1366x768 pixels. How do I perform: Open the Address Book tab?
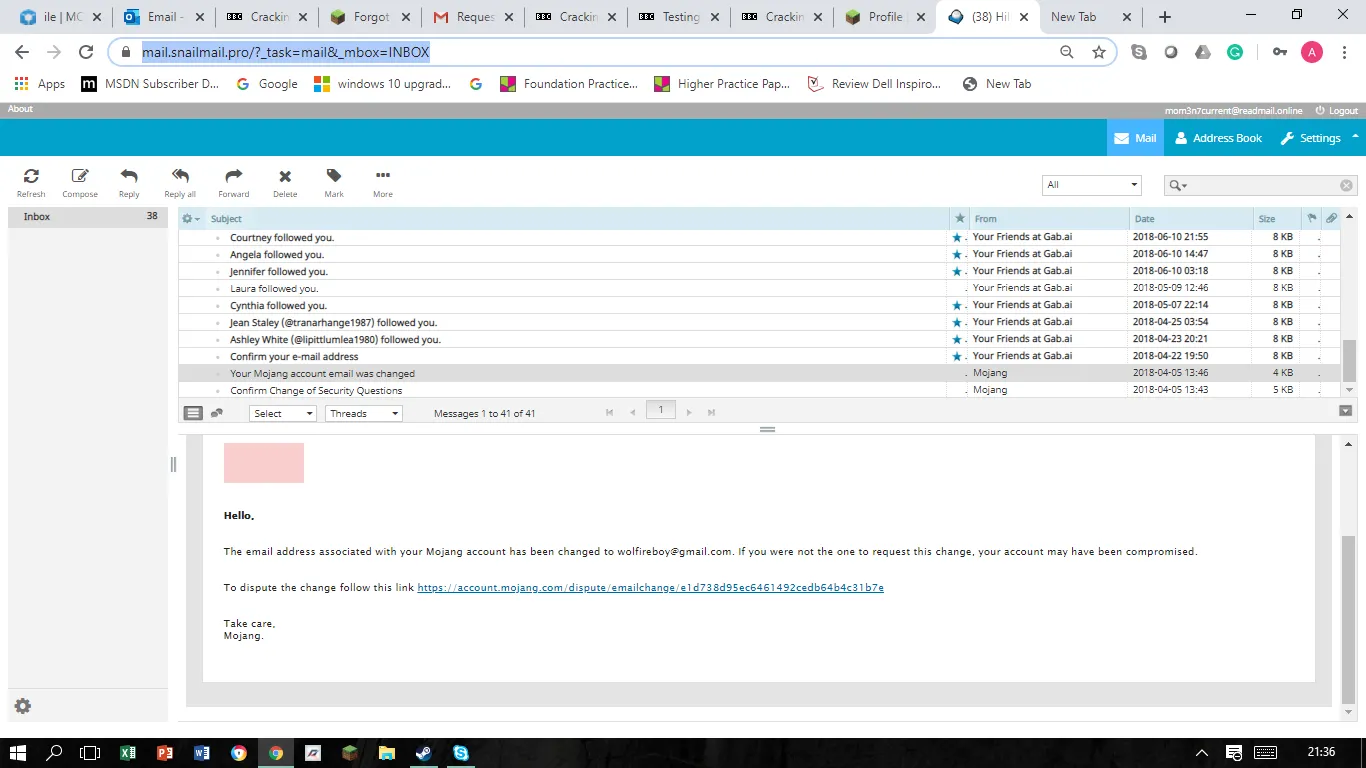(x=1218, y=138)
